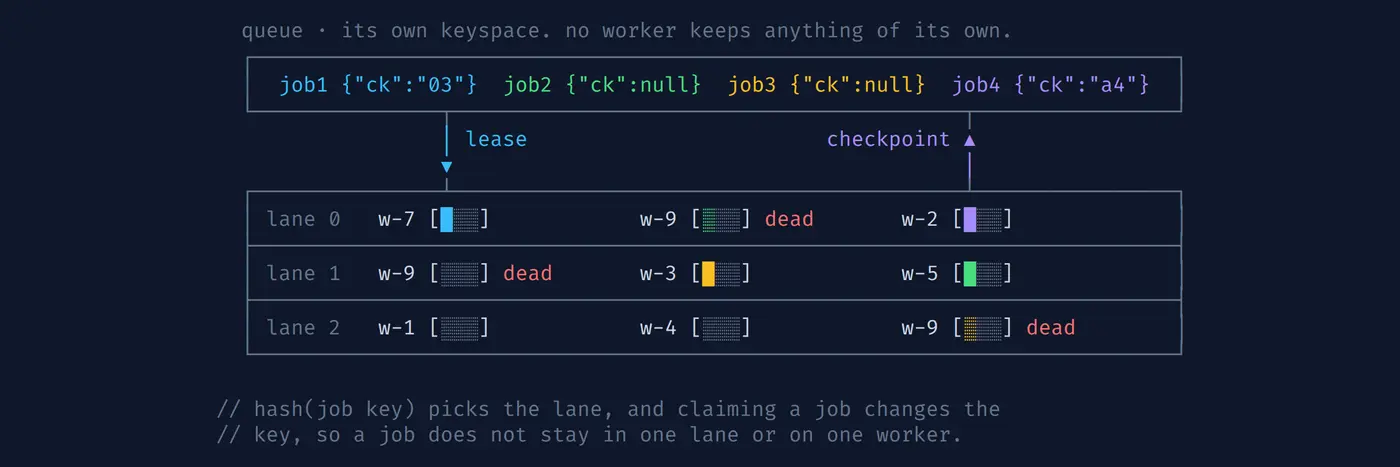Click the w-9 worker name in lane 1
Image resolution: width=1400 pixels, height=467 pixels.
point(396,273)
